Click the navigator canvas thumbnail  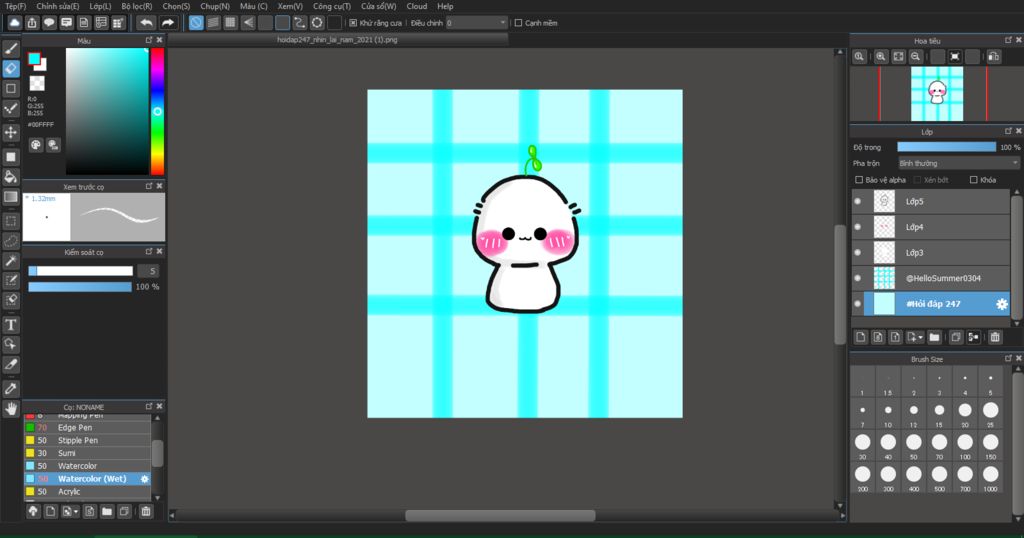tap(937, 93)
